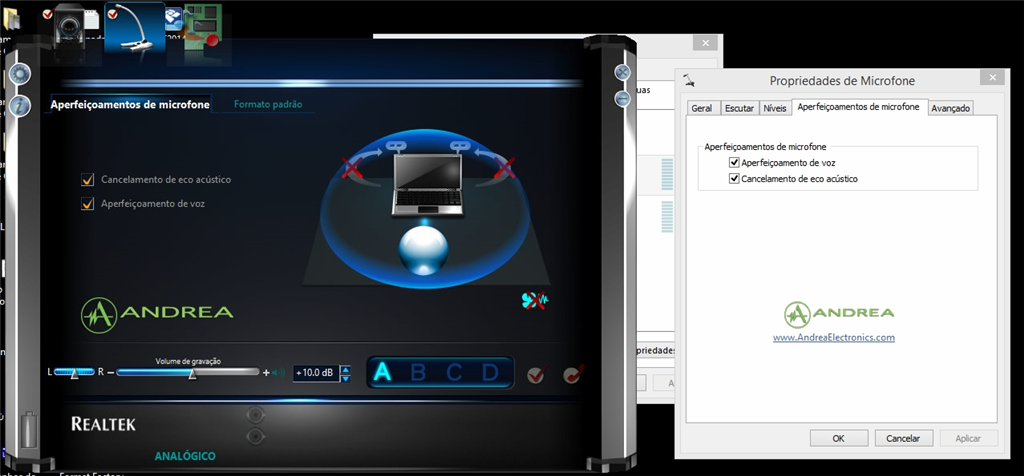Viewport: 1024px width, 476px height.
Task: Click the red set default communication checkmark
Action: 573,373
